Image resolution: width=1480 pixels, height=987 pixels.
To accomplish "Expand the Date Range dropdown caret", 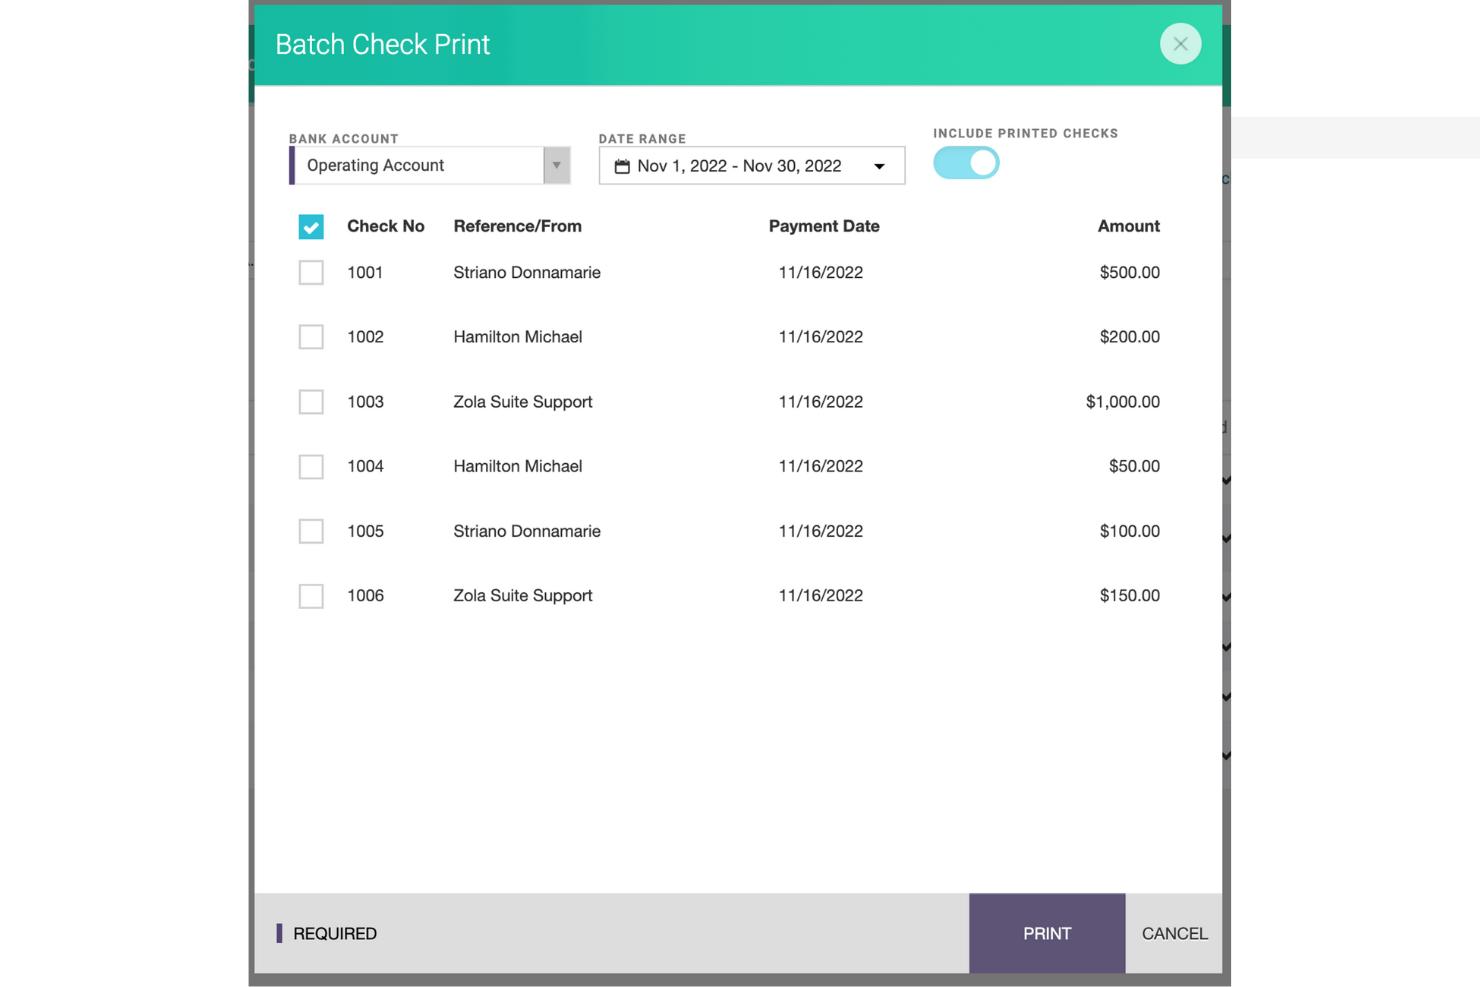I will (x=879, y=166).
